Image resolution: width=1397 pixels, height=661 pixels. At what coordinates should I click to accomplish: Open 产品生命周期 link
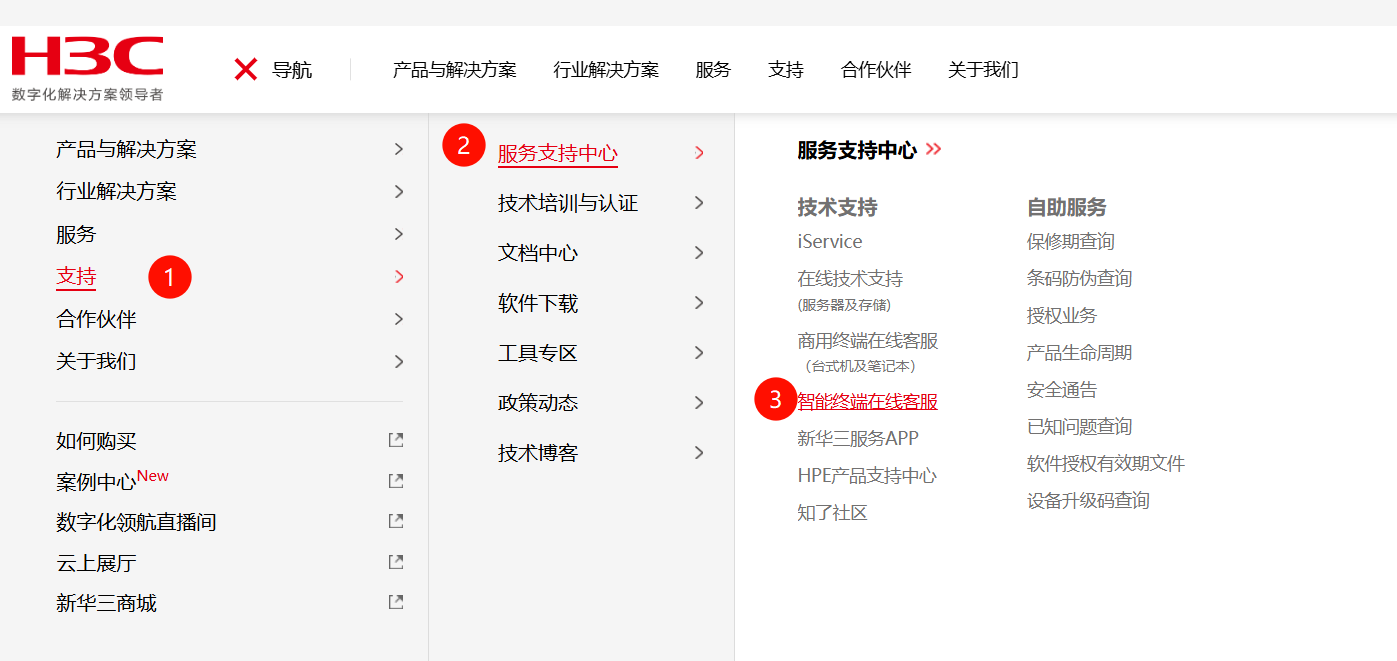pos(1079,352)
